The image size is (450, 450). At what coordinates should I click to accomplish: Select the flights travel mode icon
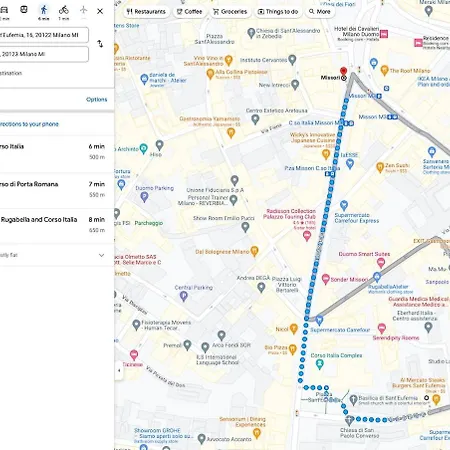click(83, 10)
